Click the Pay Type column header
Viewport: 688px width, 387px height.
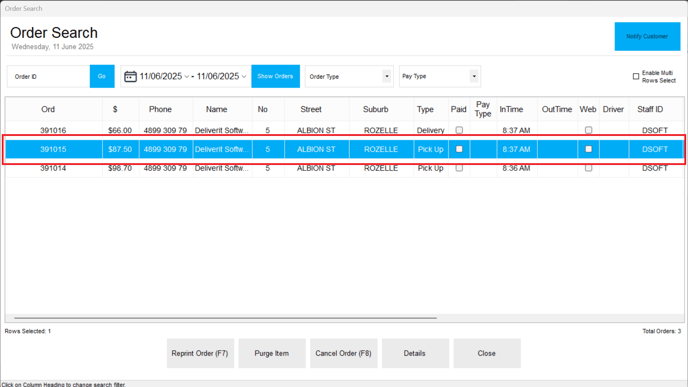[483, 109]
